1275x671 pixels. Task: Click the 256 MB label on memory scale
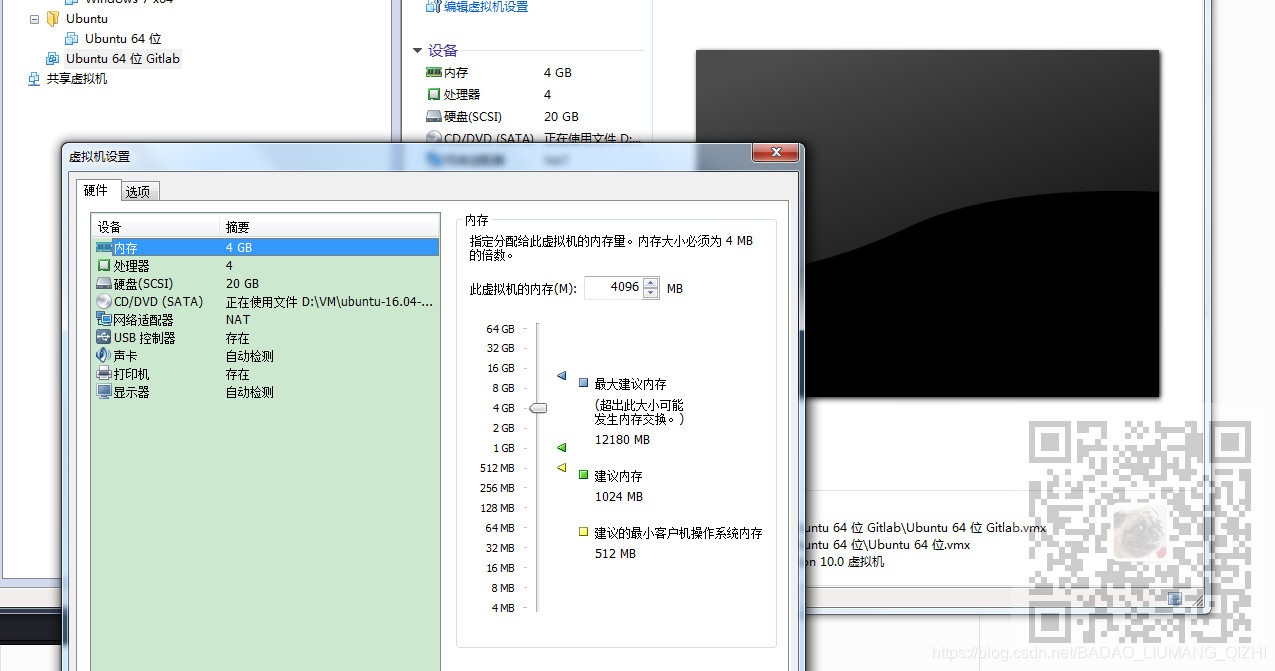(x=497, y=488)
